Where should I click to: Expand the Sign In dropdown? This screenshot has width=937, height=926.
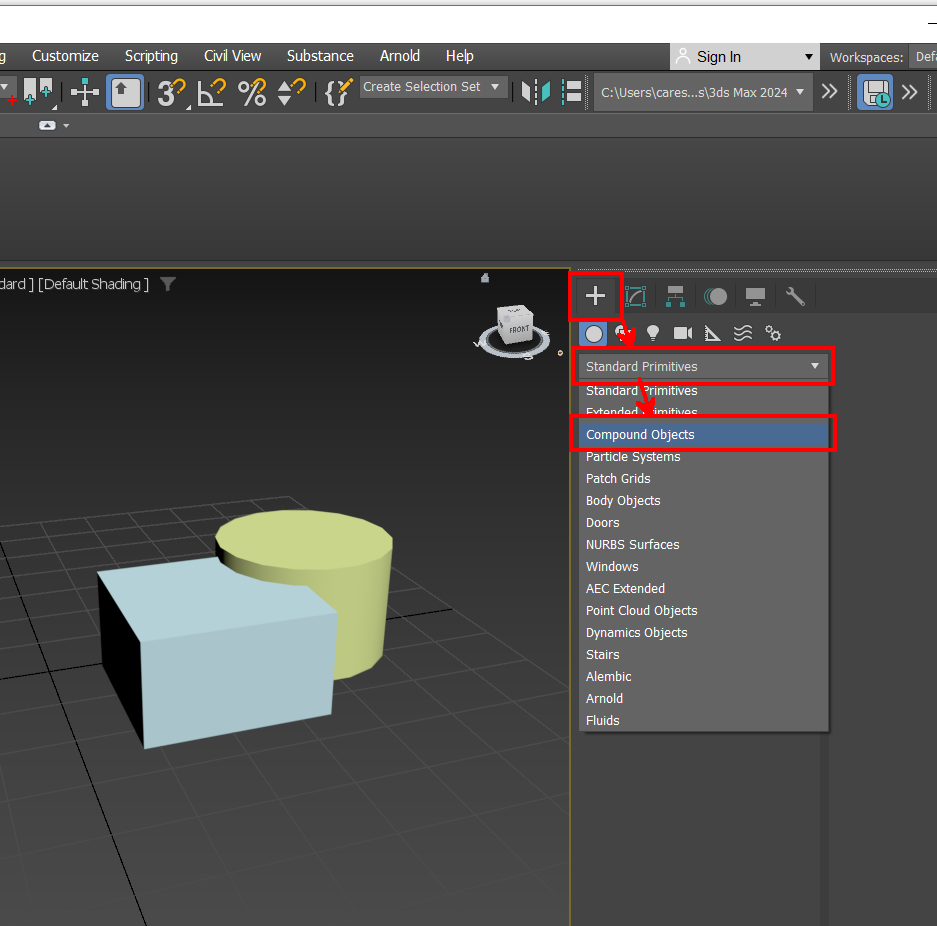(x=745, y=57)
